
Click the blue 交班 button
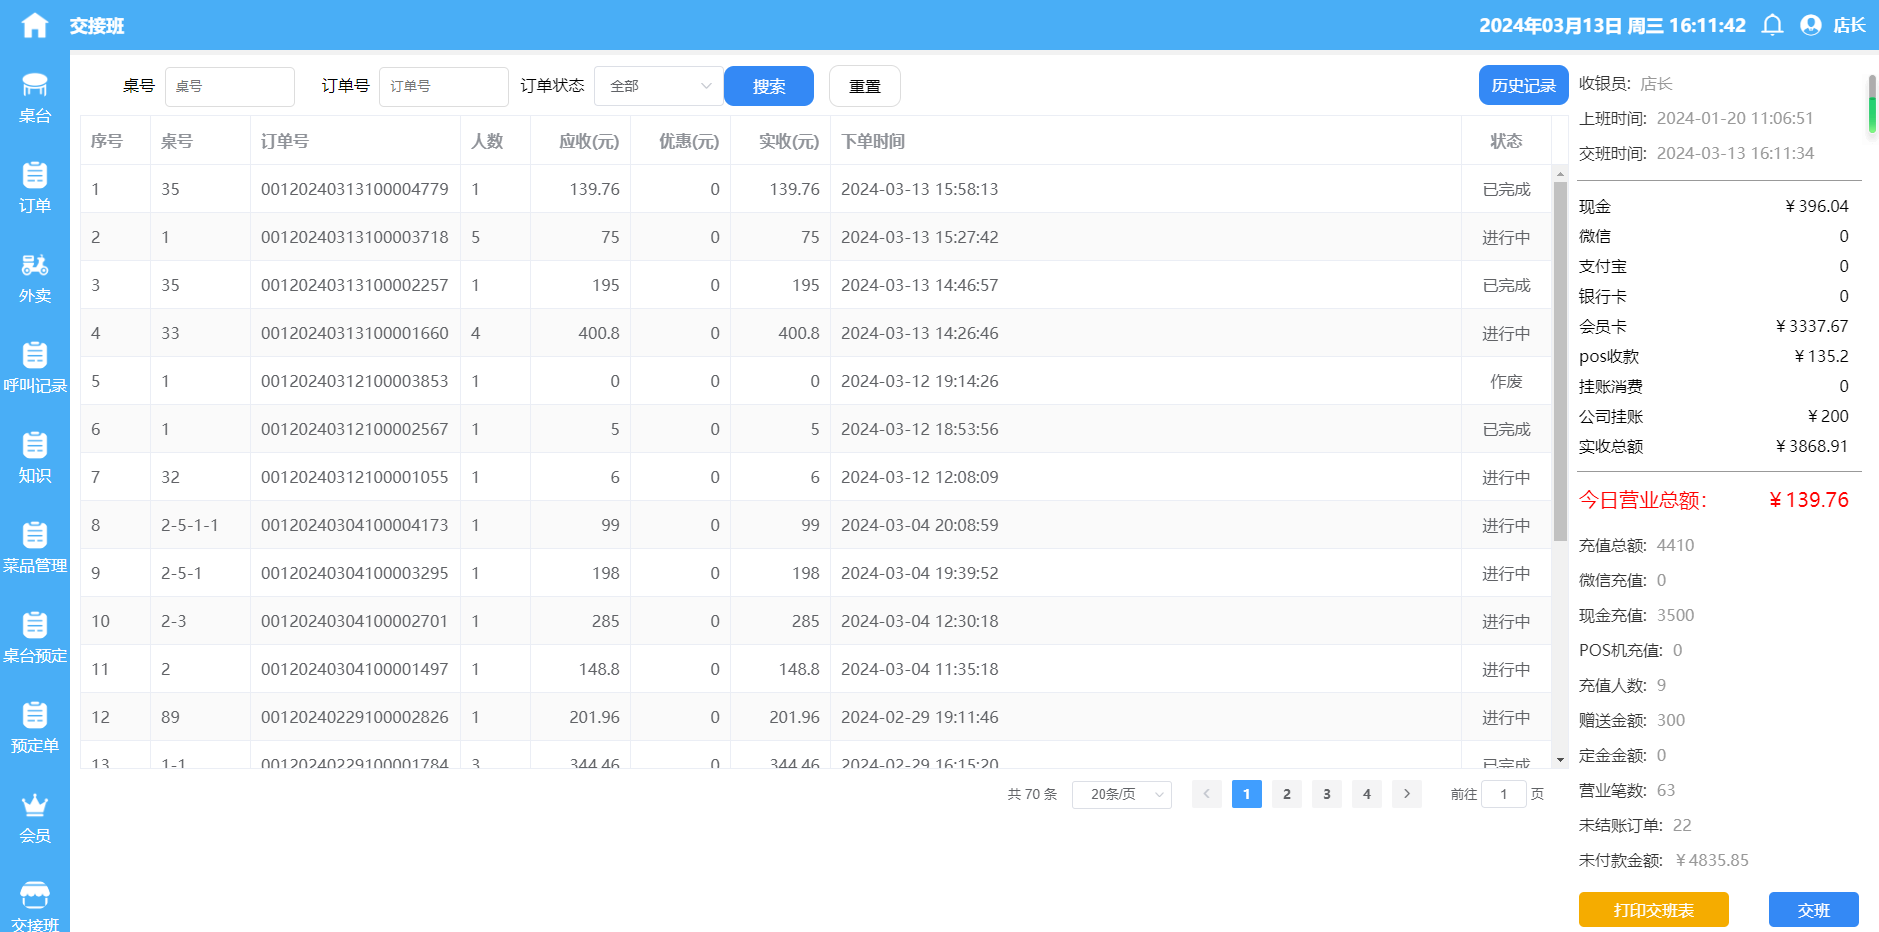pos(1814,910)
